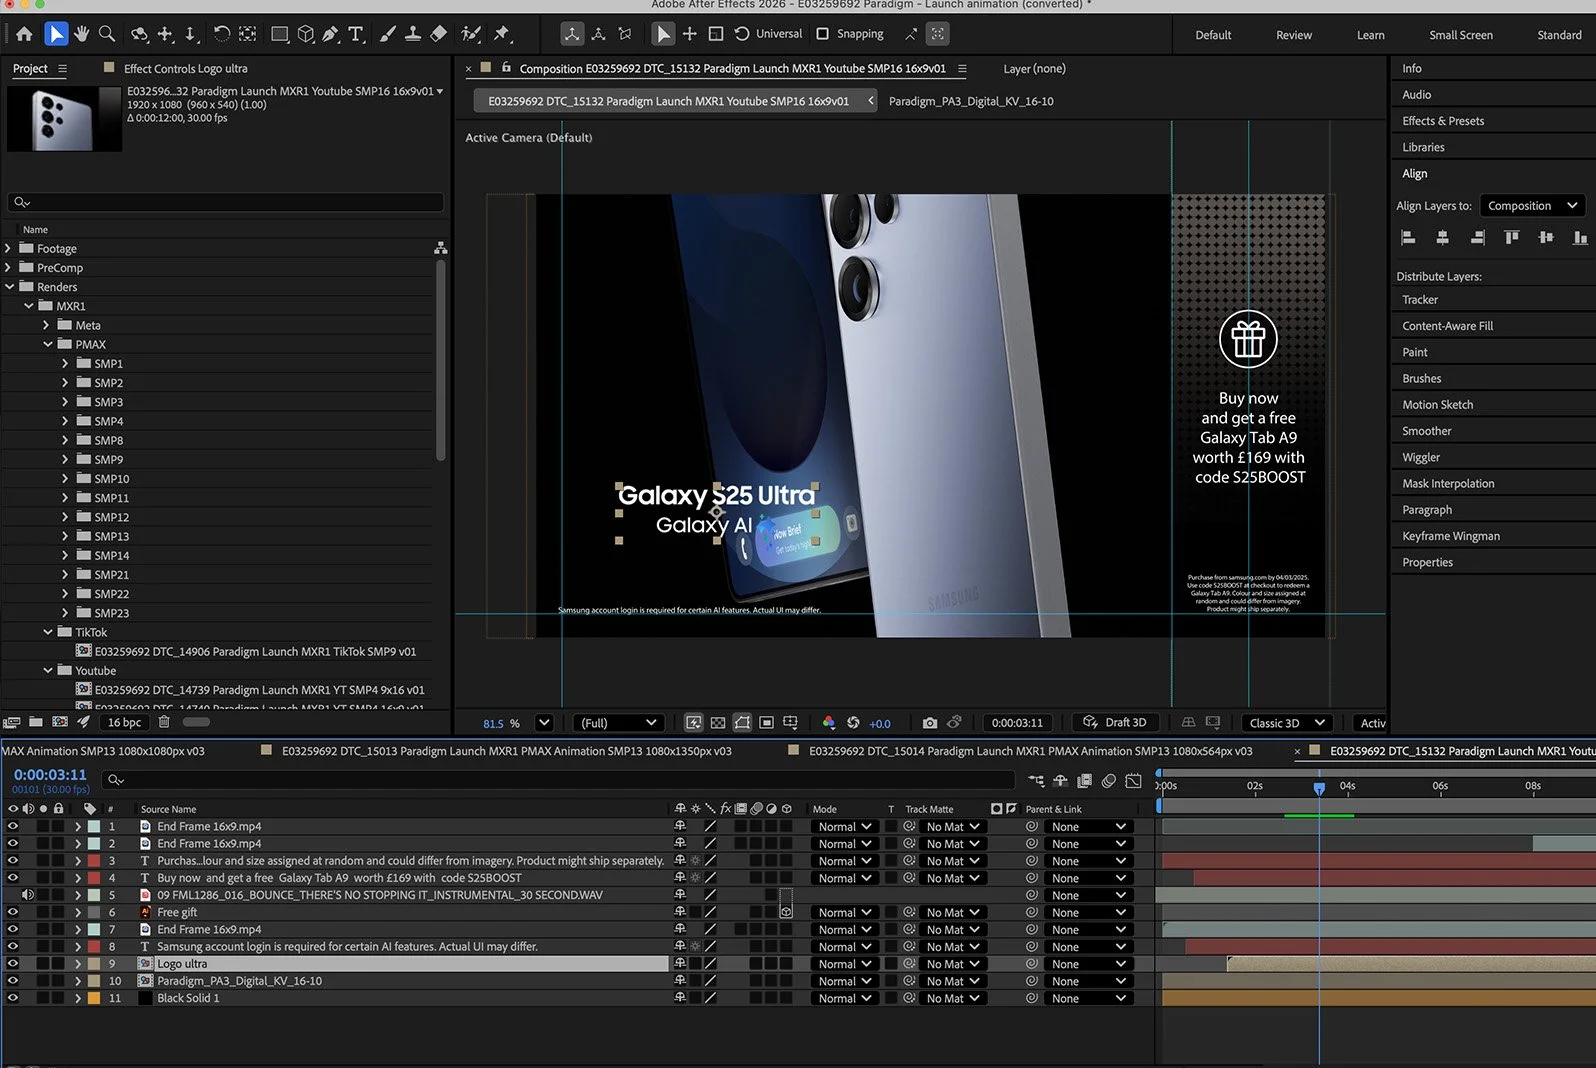This screenshot has height=1068, width=1596.
Task: Click the 16 bpc color depth button
Action: pyautogui.click(x=125, y=722)
